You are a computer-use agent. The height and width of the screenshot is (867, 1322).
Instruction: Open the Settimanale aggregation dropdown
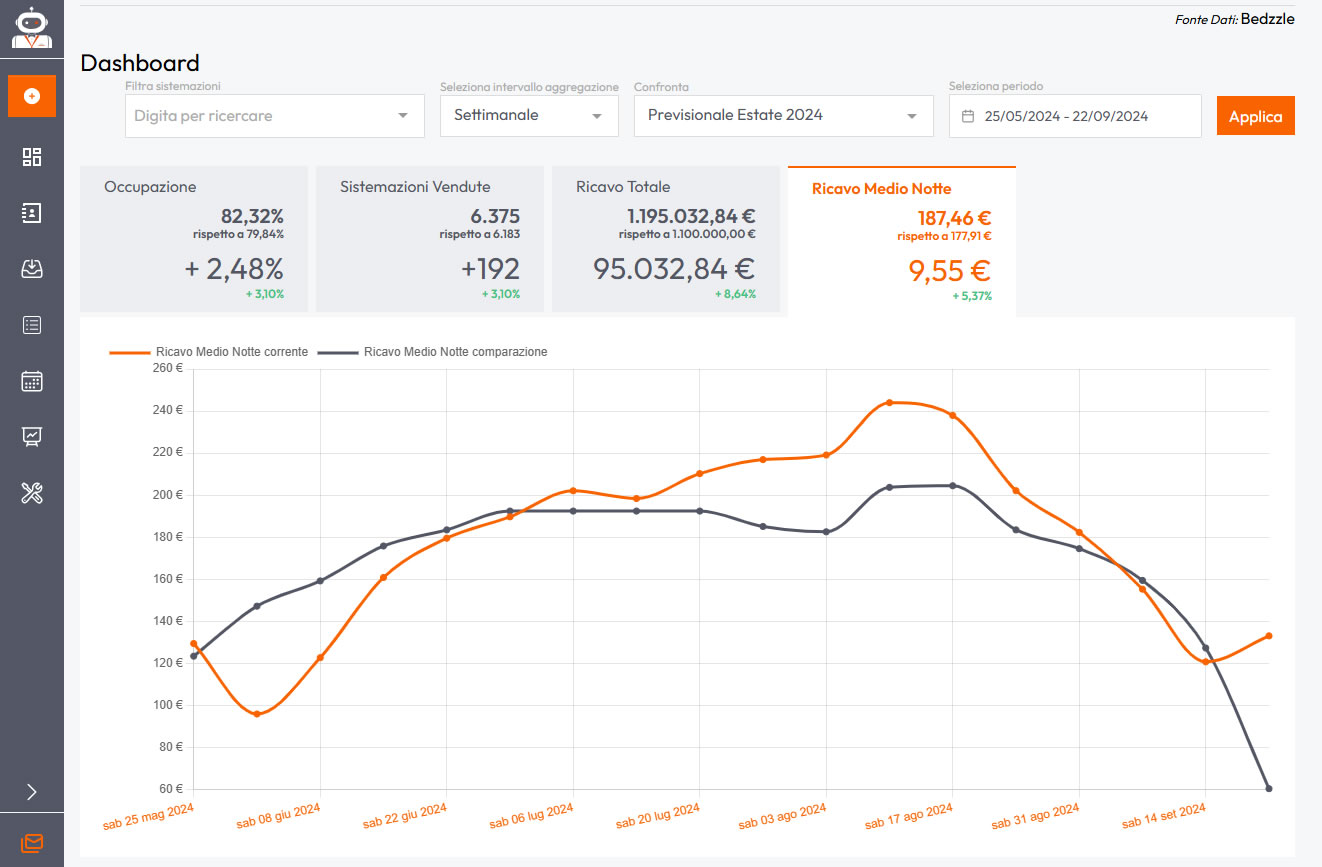click(529, 116)
